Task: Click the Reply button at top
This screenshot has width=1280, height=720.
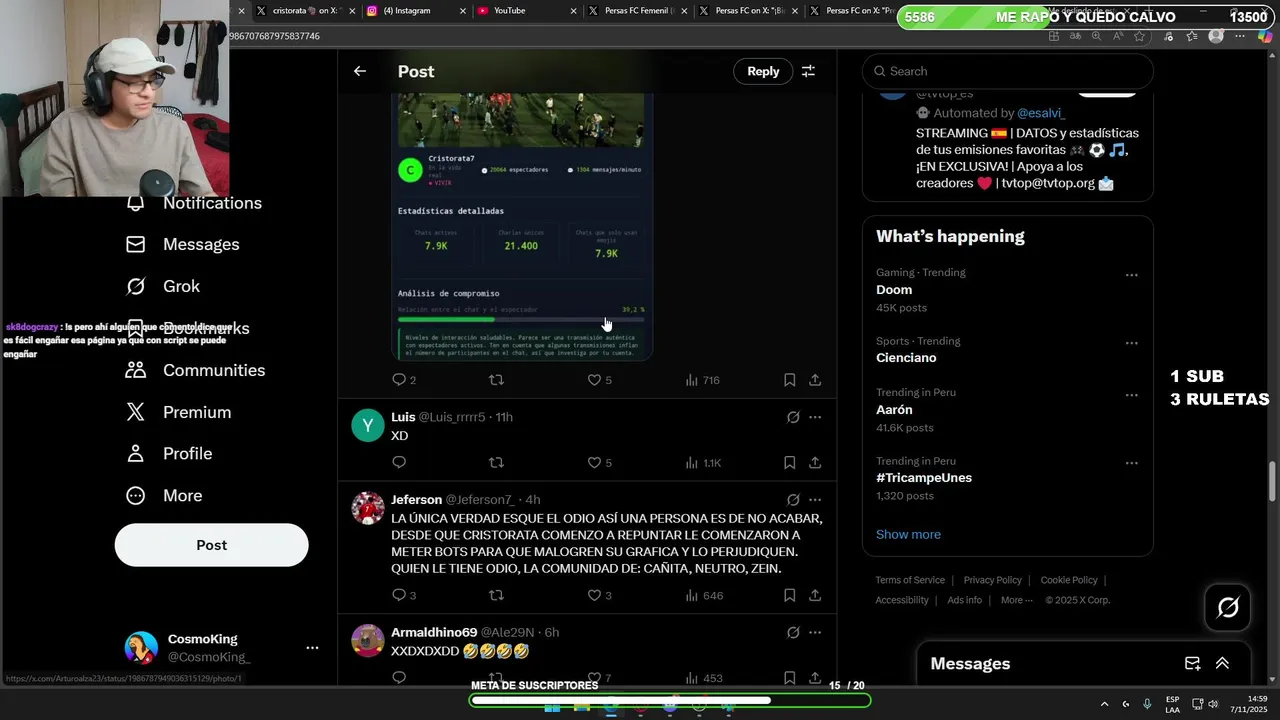Action: (763, 71)
